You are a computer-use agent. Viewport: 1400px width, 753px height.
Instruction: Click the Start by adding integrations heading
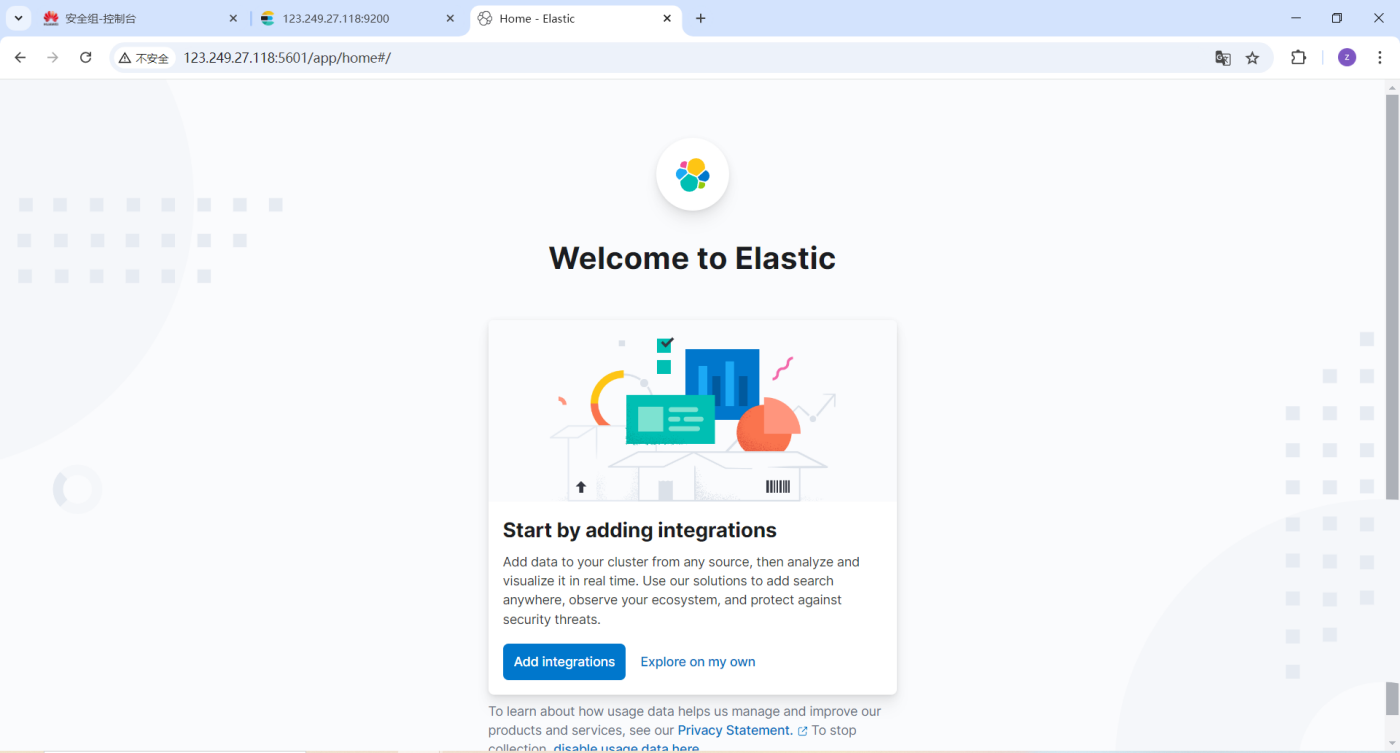coord(640,530)
